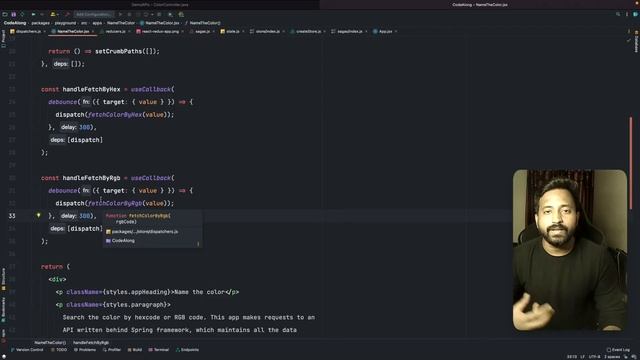Click the 2 spaces indent status entry

[611, 357]
